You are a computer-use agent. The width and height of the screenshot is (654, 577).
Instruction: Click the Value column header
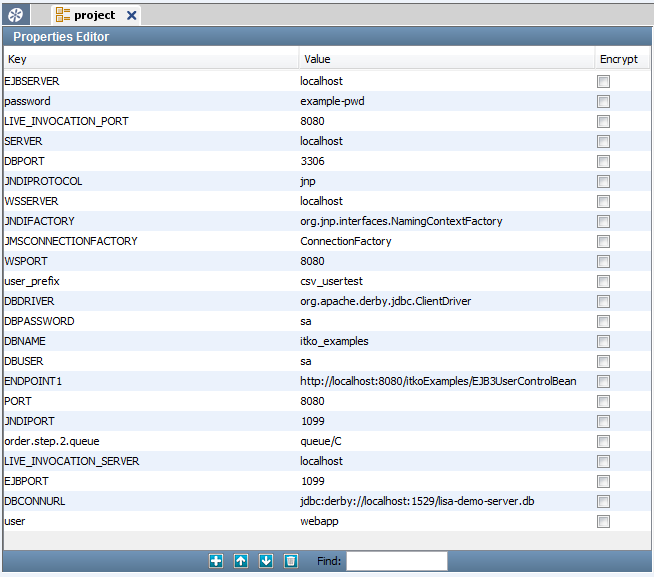(x=446, y=59)
